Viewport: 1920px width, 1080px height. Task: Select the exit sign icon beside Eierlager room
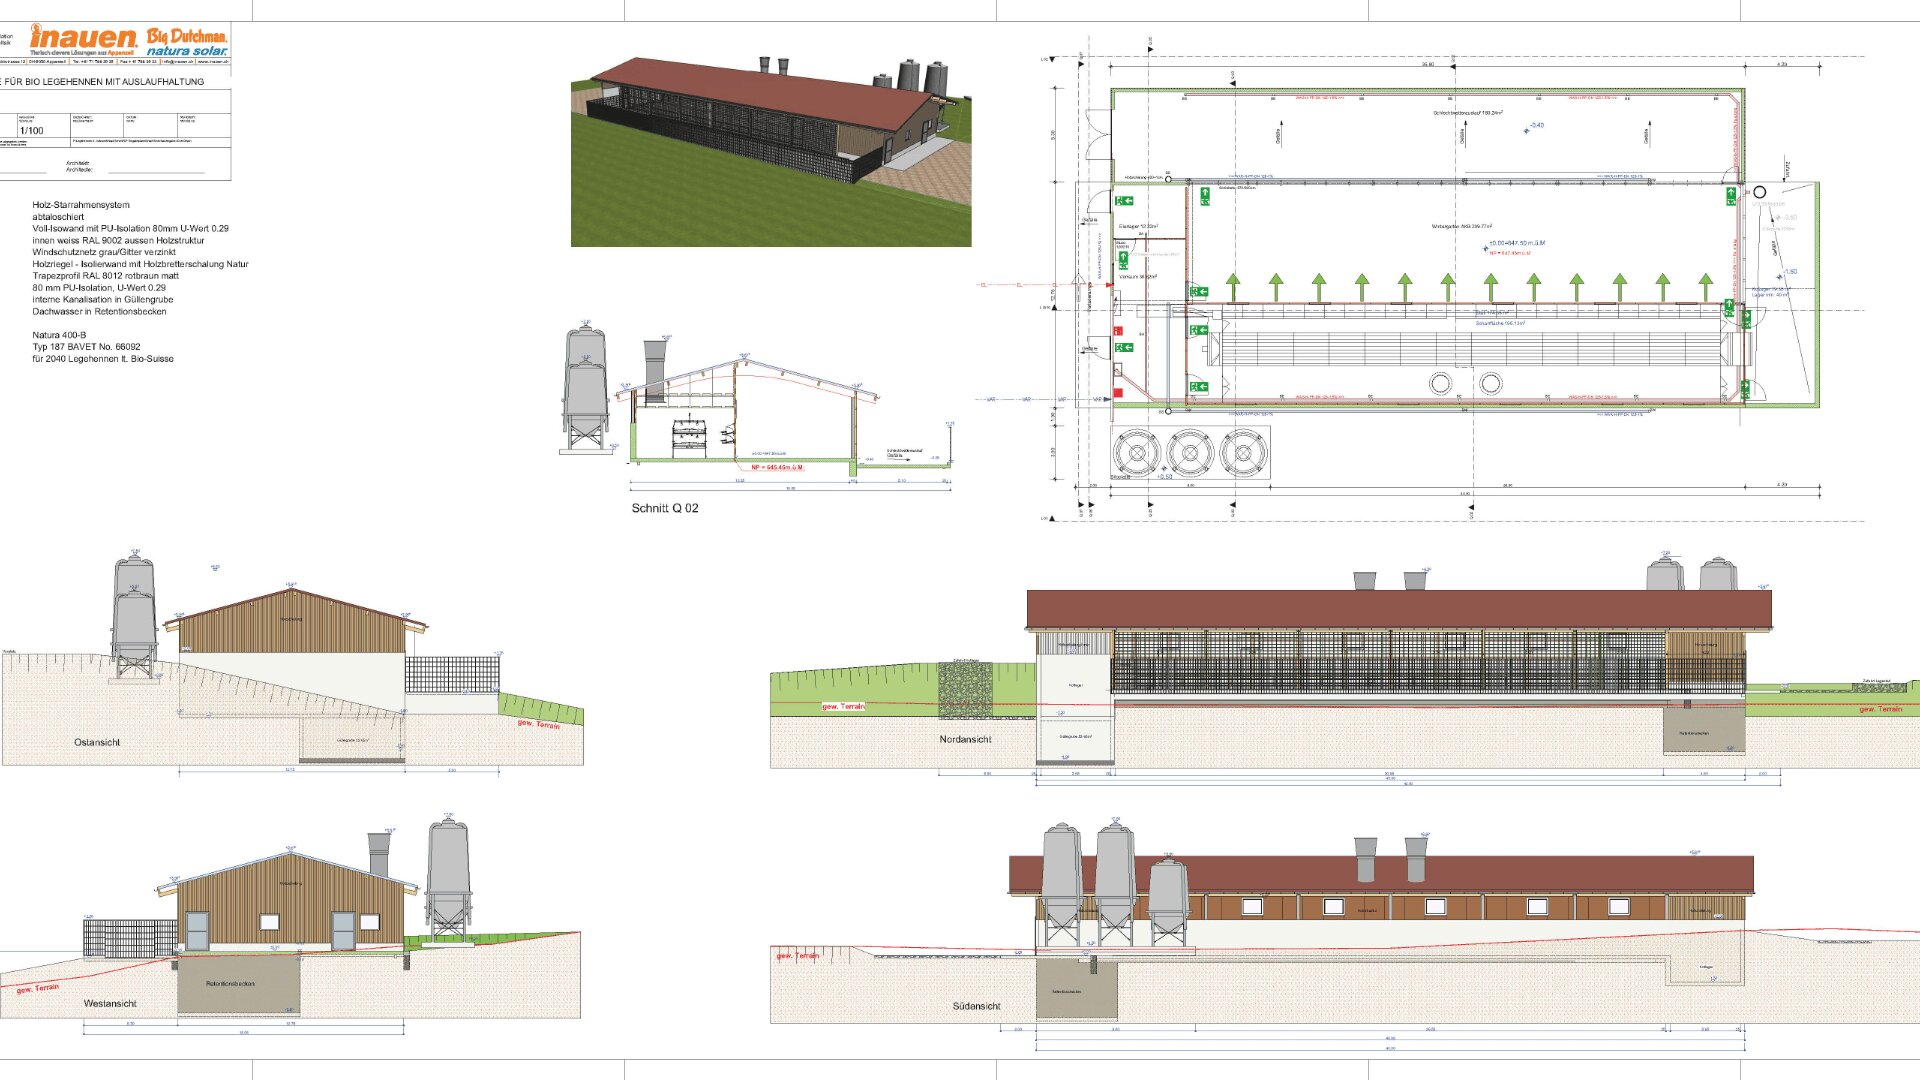tap(1124, 200)
